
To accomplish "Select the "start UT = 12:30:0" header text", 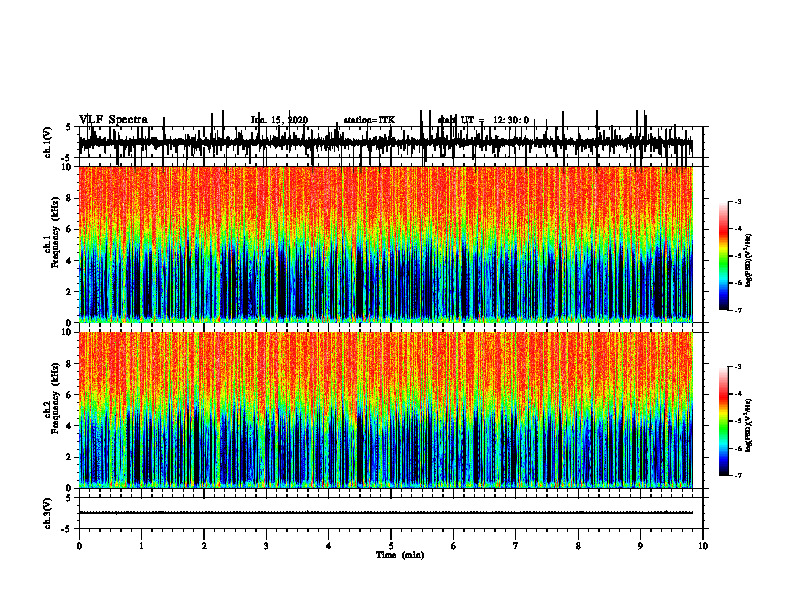I will [483, 120].
